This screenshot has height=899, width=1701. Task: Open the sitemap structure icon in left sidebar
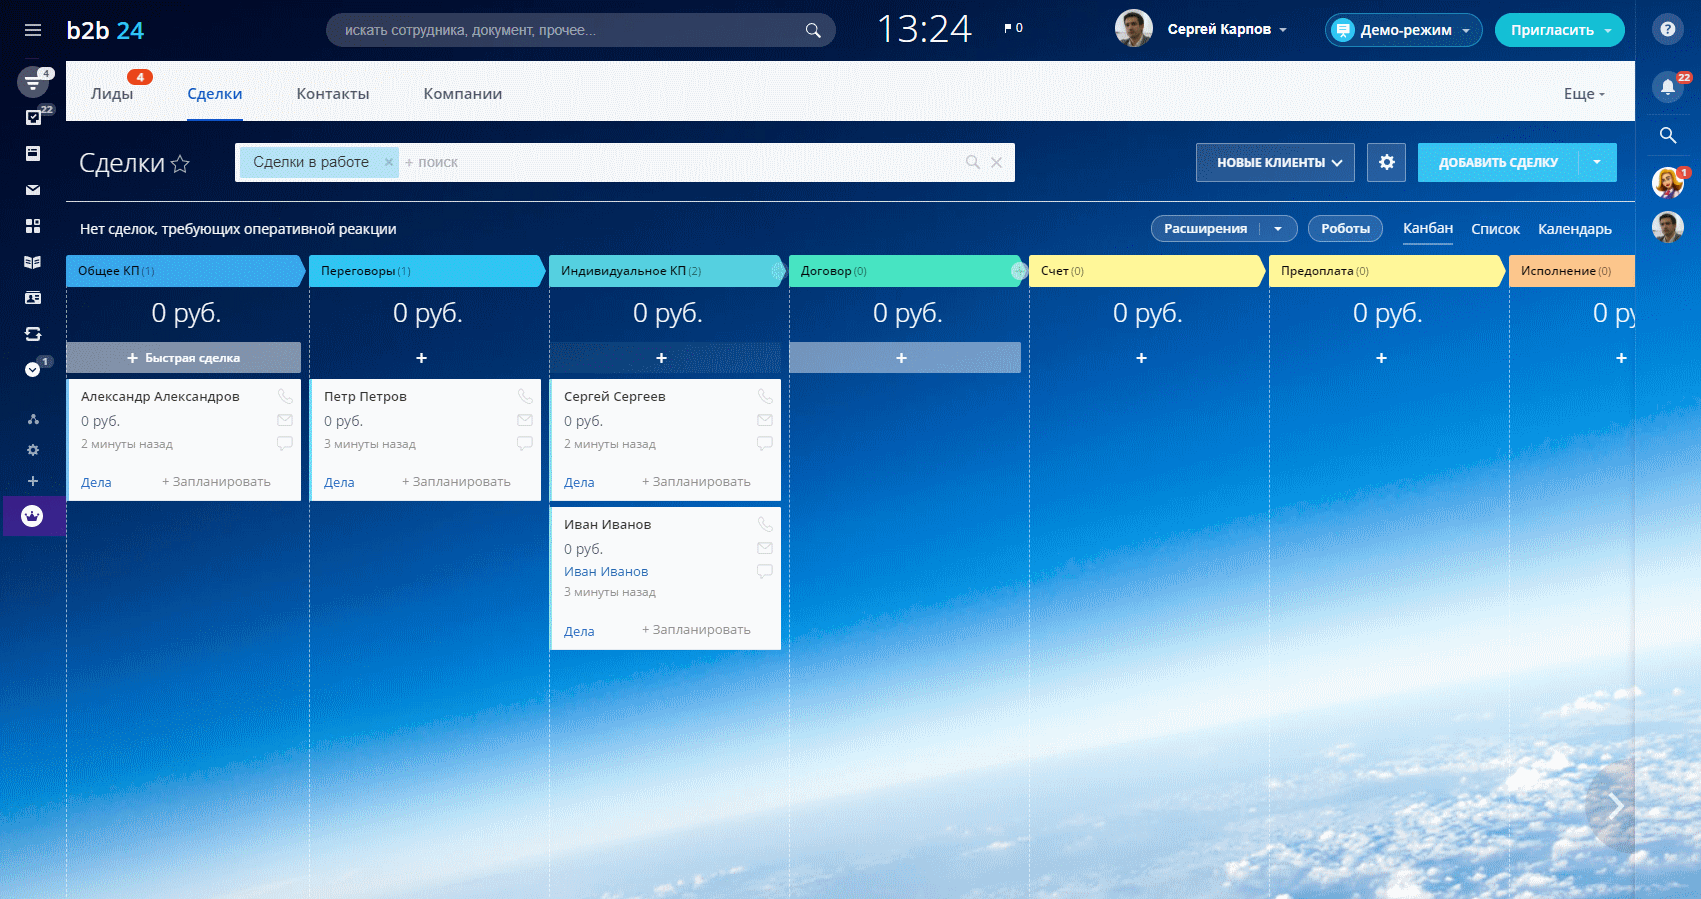coord(33,419)
